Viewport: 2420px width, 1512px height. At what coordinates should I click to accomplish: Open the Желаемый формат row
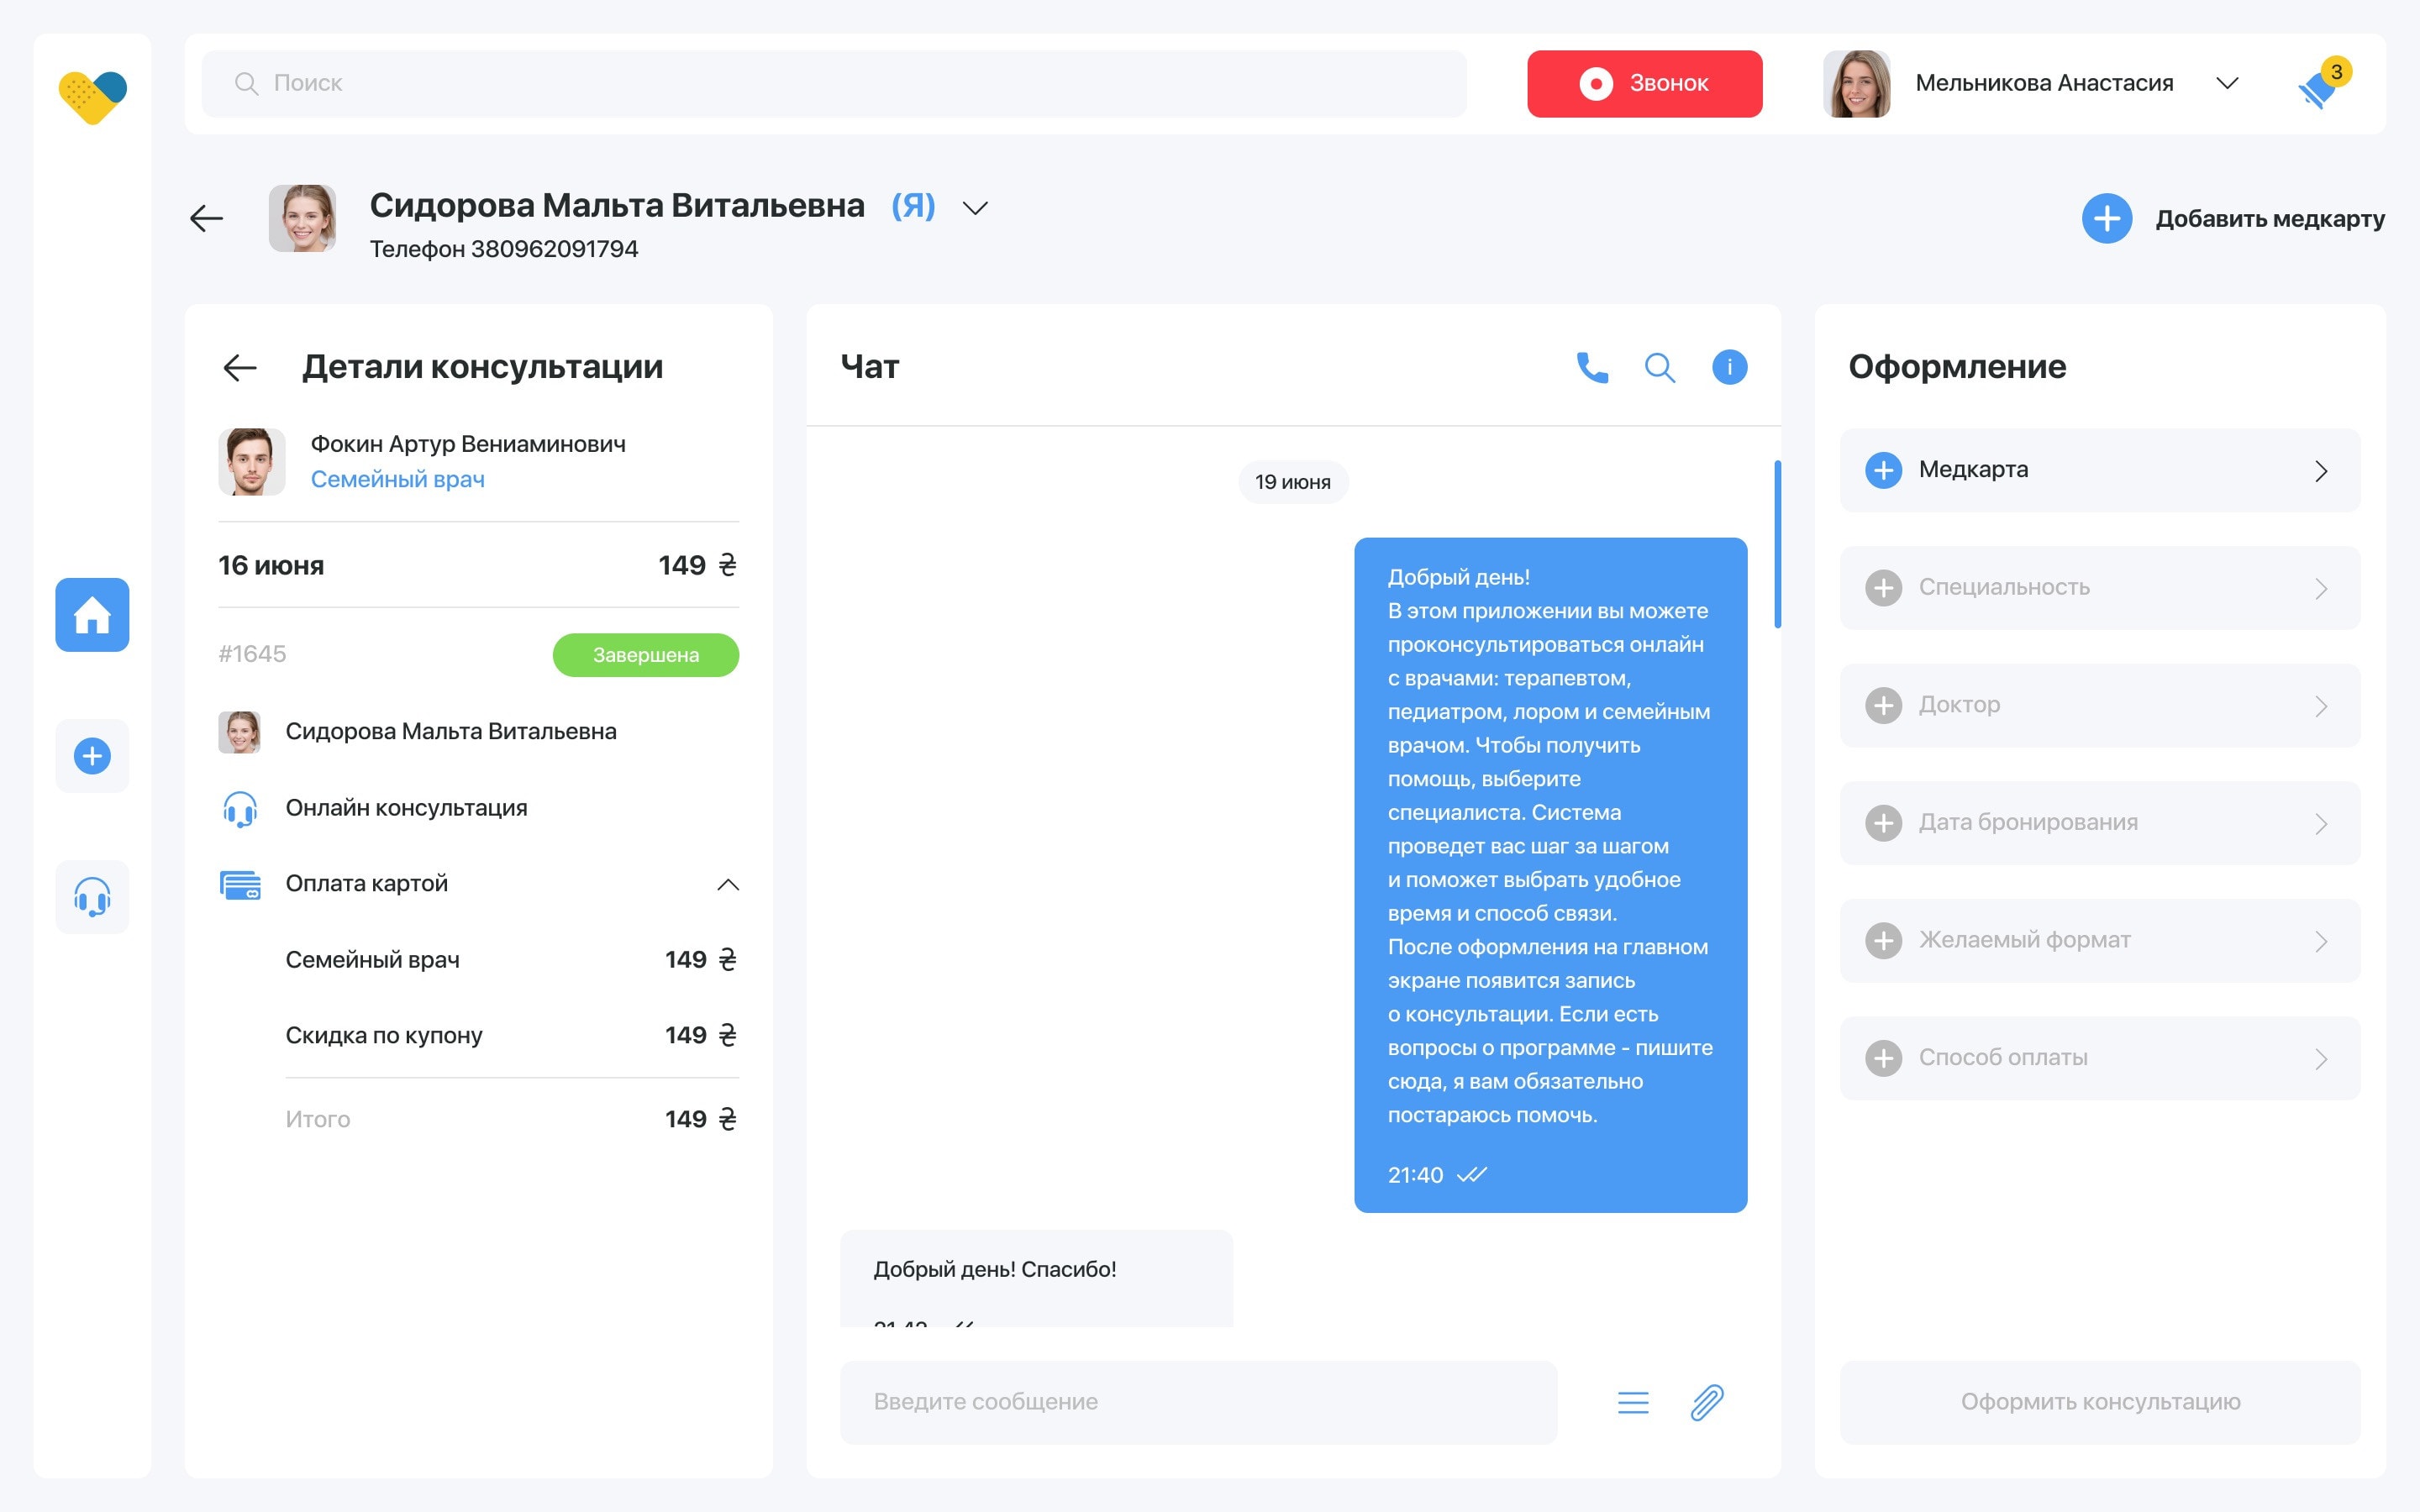[2100, 941]
